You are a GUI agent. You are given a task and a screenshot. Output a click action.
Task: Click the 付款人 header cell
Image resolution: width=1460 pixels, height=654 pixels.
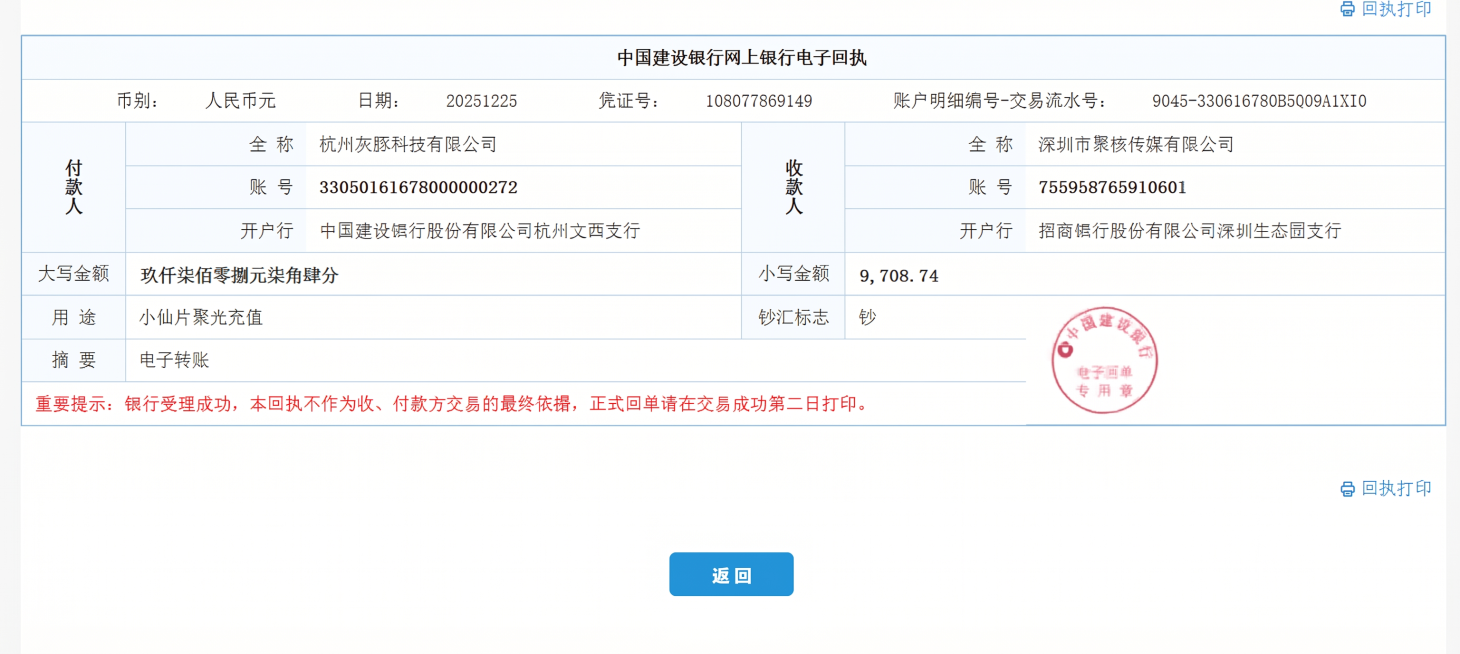click(x=74, y=187)
